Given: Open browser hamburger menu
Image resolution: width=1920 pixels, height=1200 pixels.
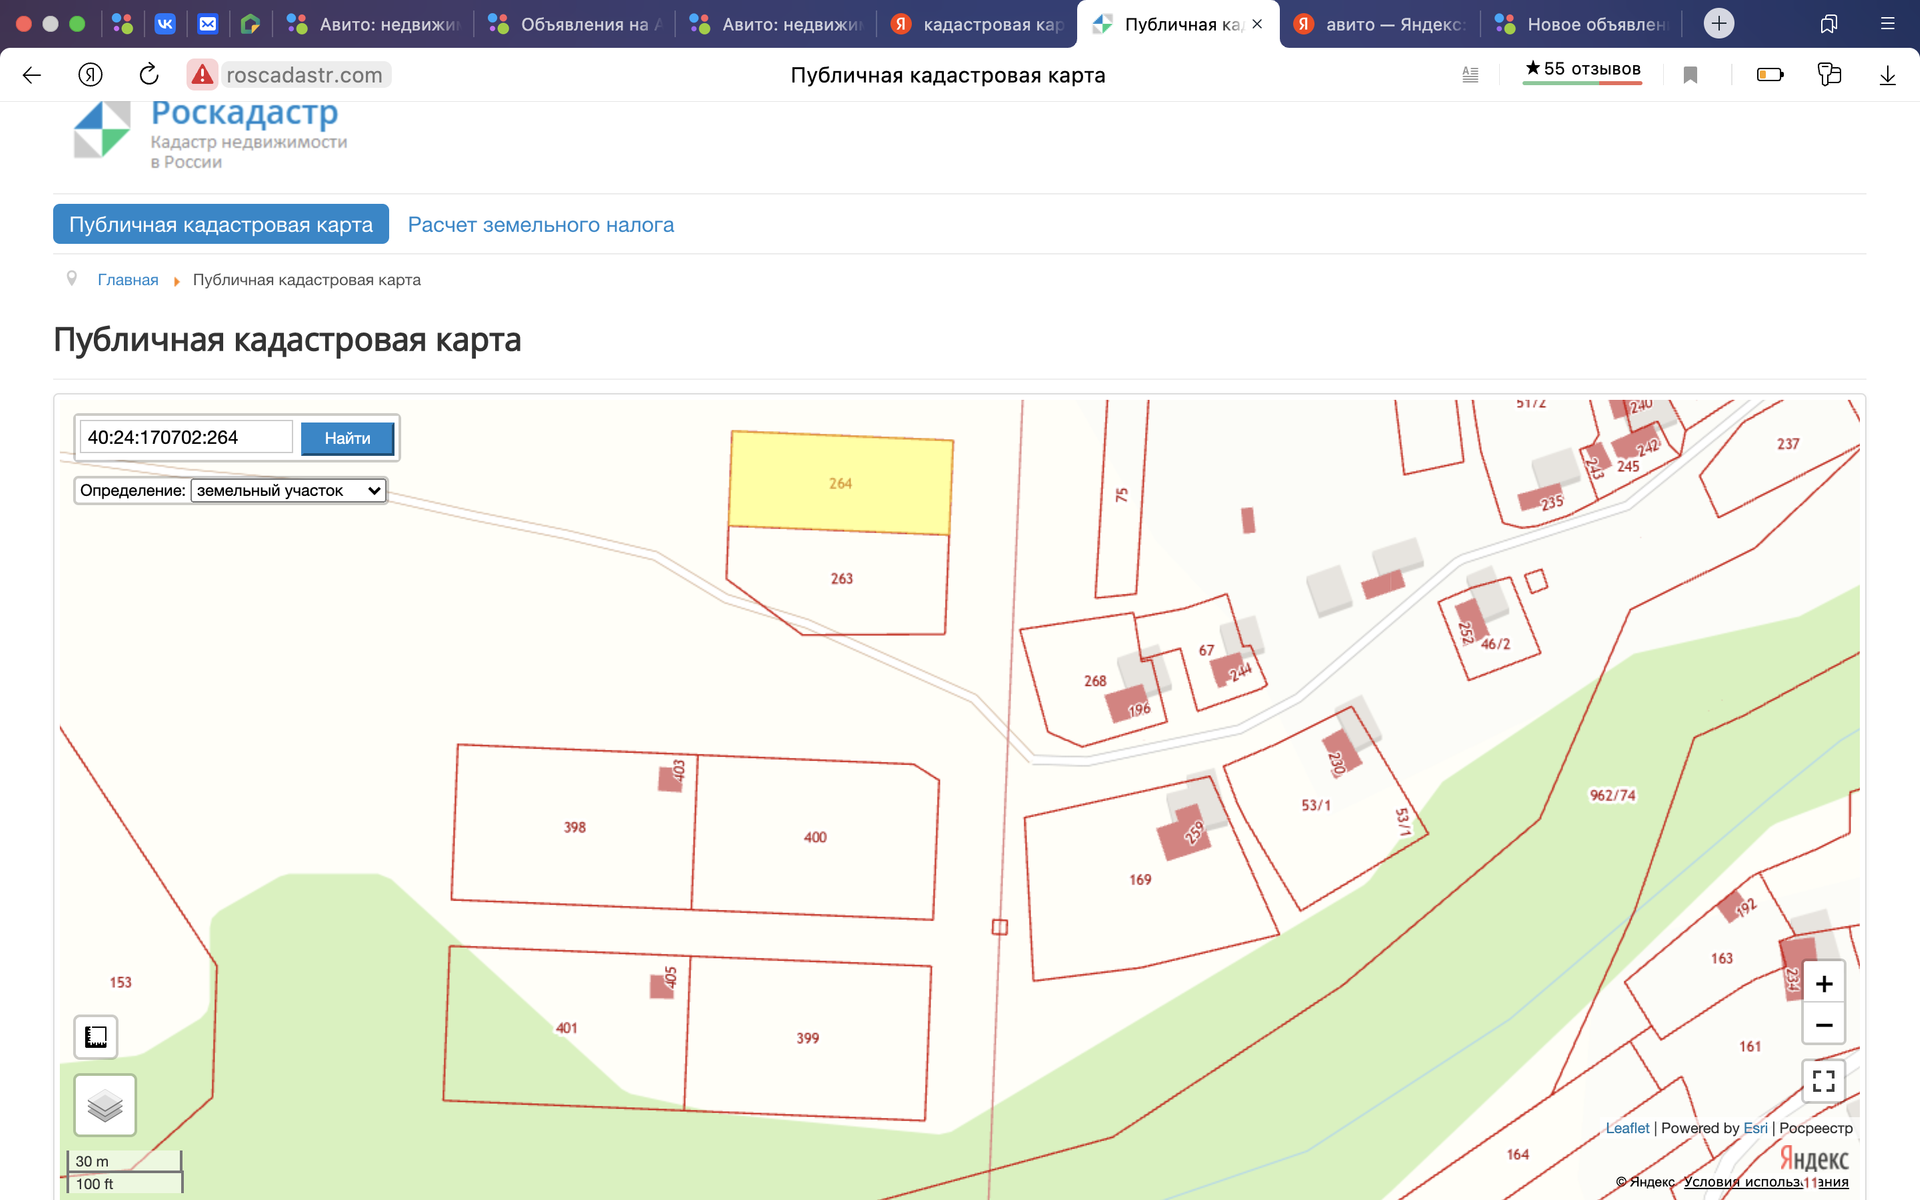Looking at the screenshot, I should tap(1887, 24).
